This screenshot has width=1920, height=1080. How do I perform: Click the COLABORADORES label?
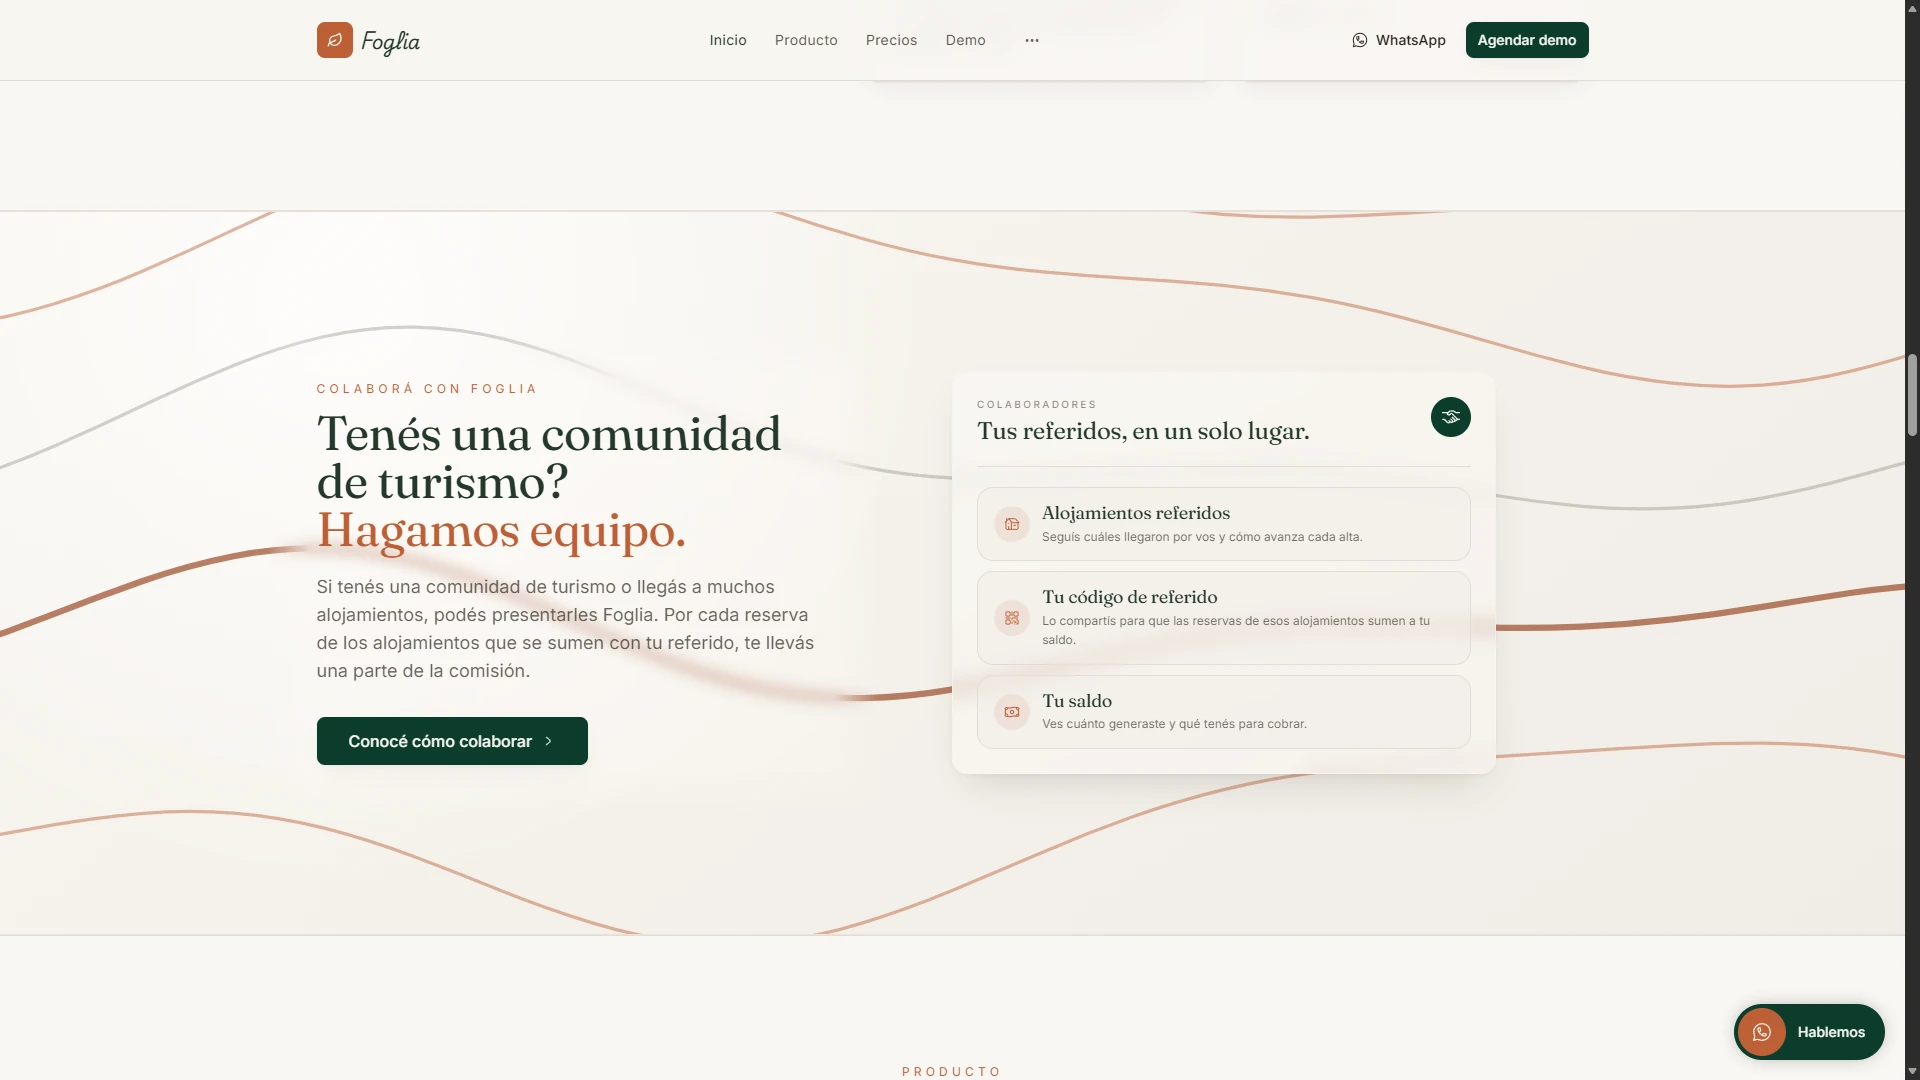coord(1037,405)
